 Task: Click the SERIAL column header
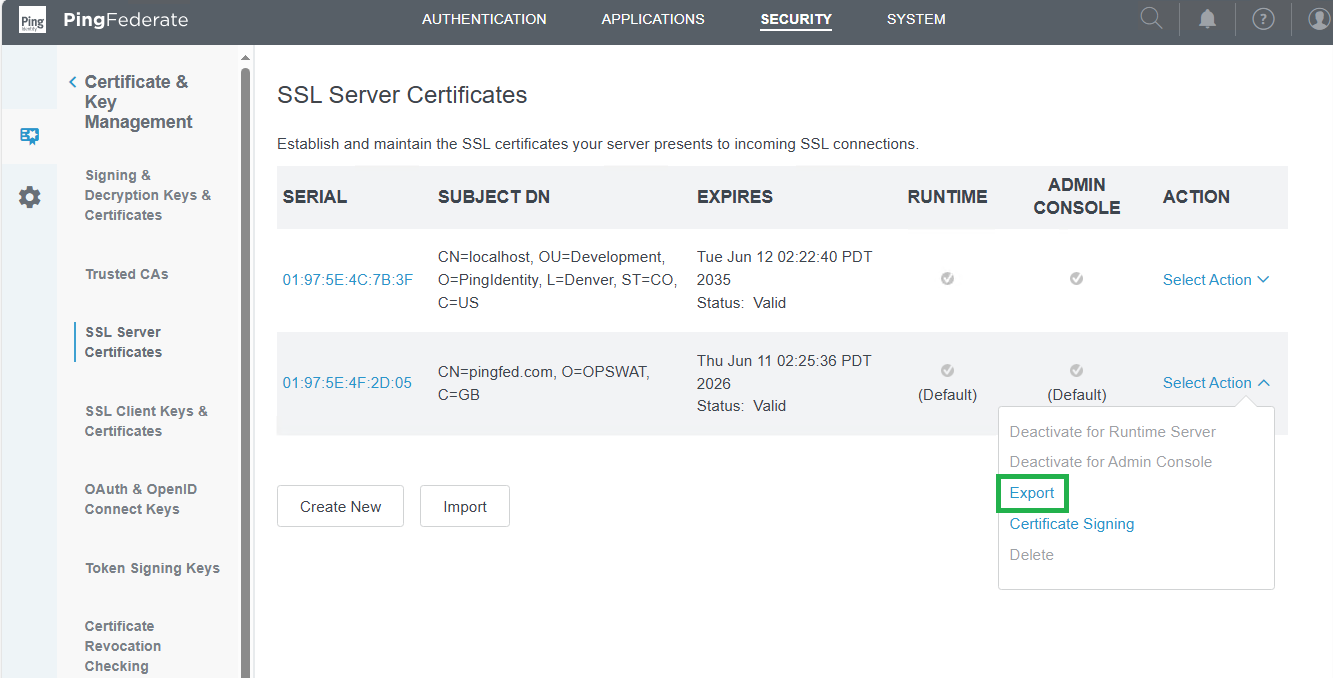pos(315,197)
